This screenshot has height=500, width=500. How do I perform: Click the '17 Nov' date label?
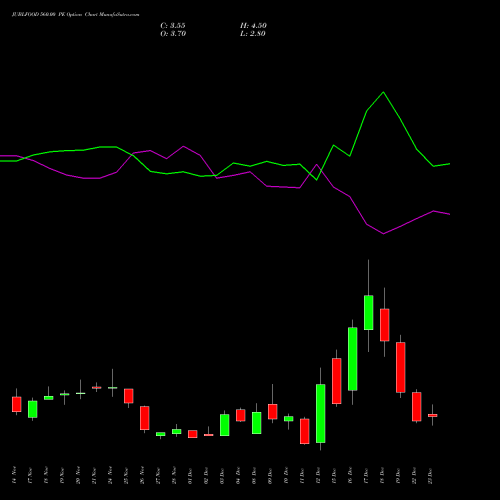click(30, 475)
